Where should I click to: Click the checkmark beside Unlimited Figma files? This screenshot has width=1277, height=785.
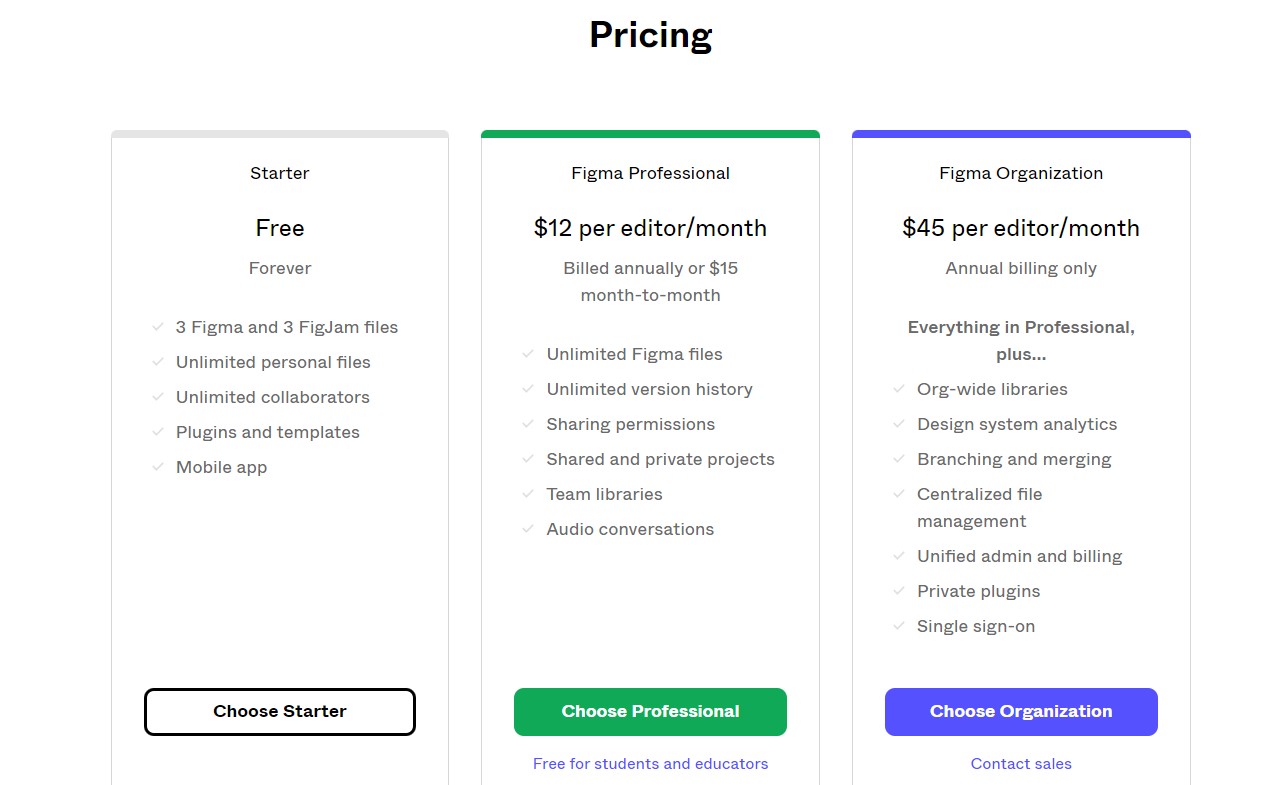528,354
